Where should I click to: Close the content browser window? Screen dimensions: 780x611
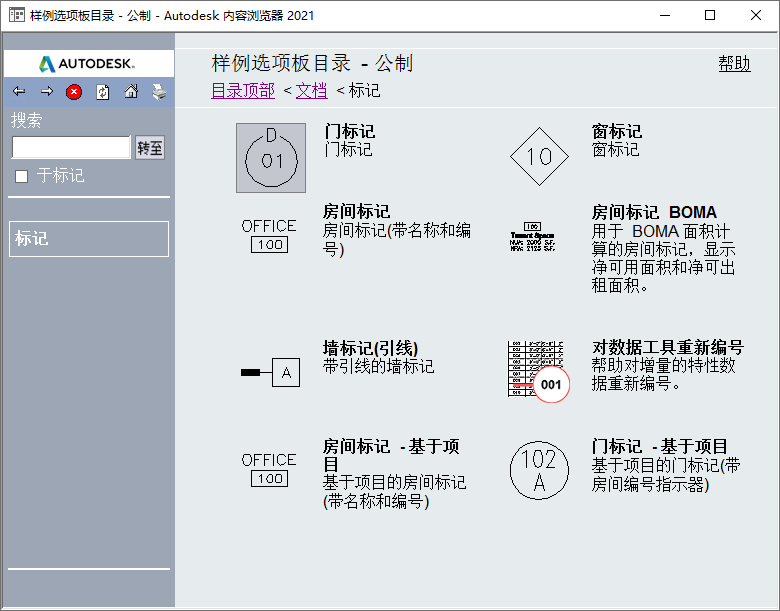[756, 15]
